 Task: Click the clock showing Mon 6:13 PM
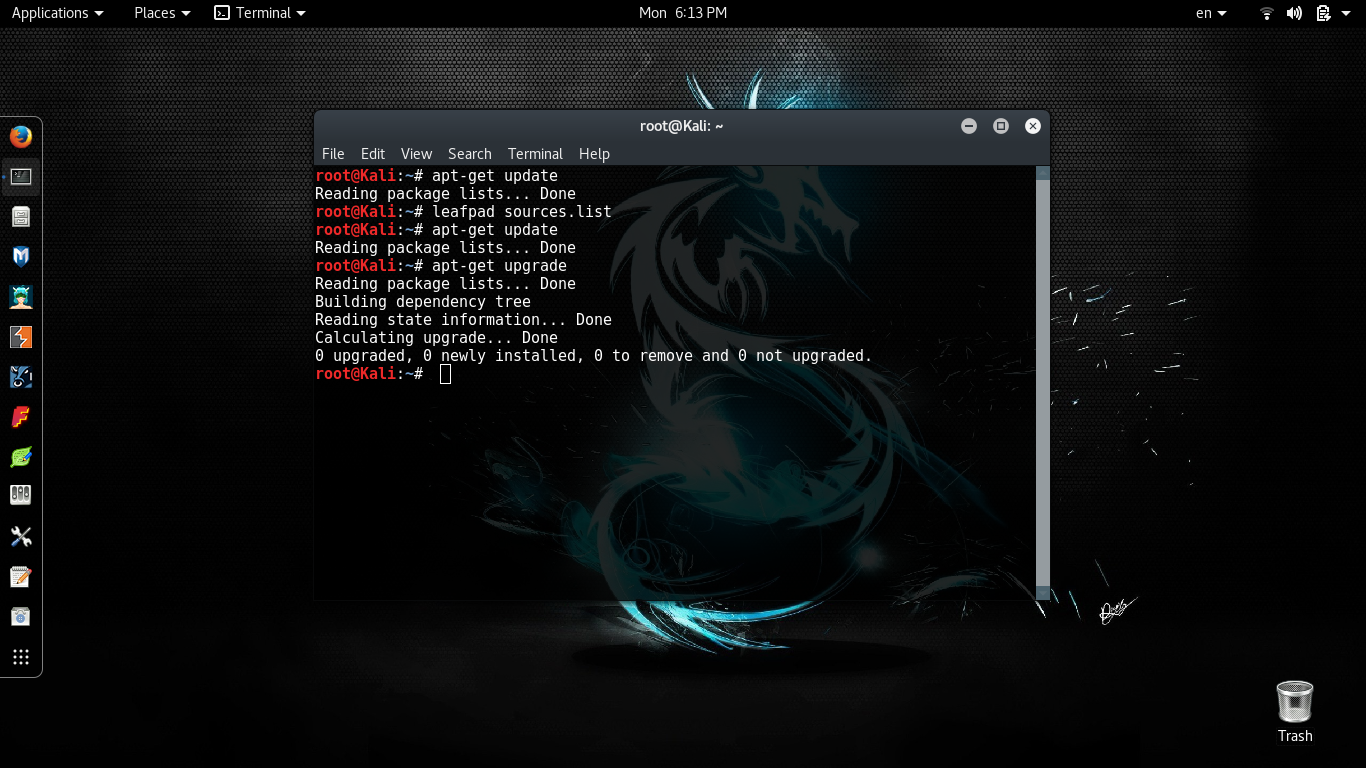[x=683, y=13]
